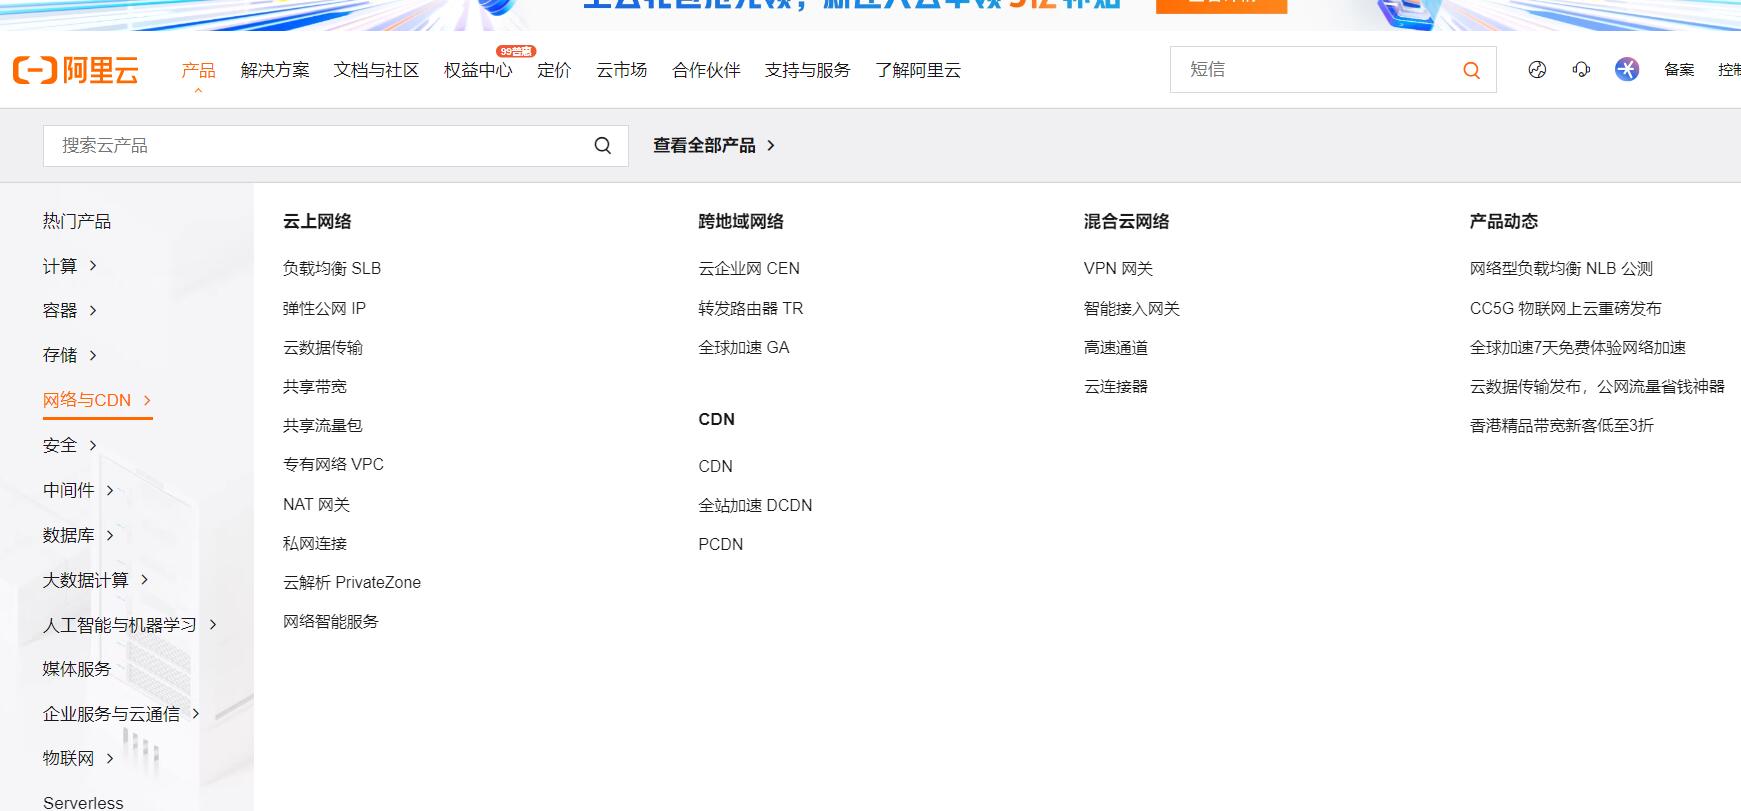Open the 定价 menu item

(x=554, y=70)
